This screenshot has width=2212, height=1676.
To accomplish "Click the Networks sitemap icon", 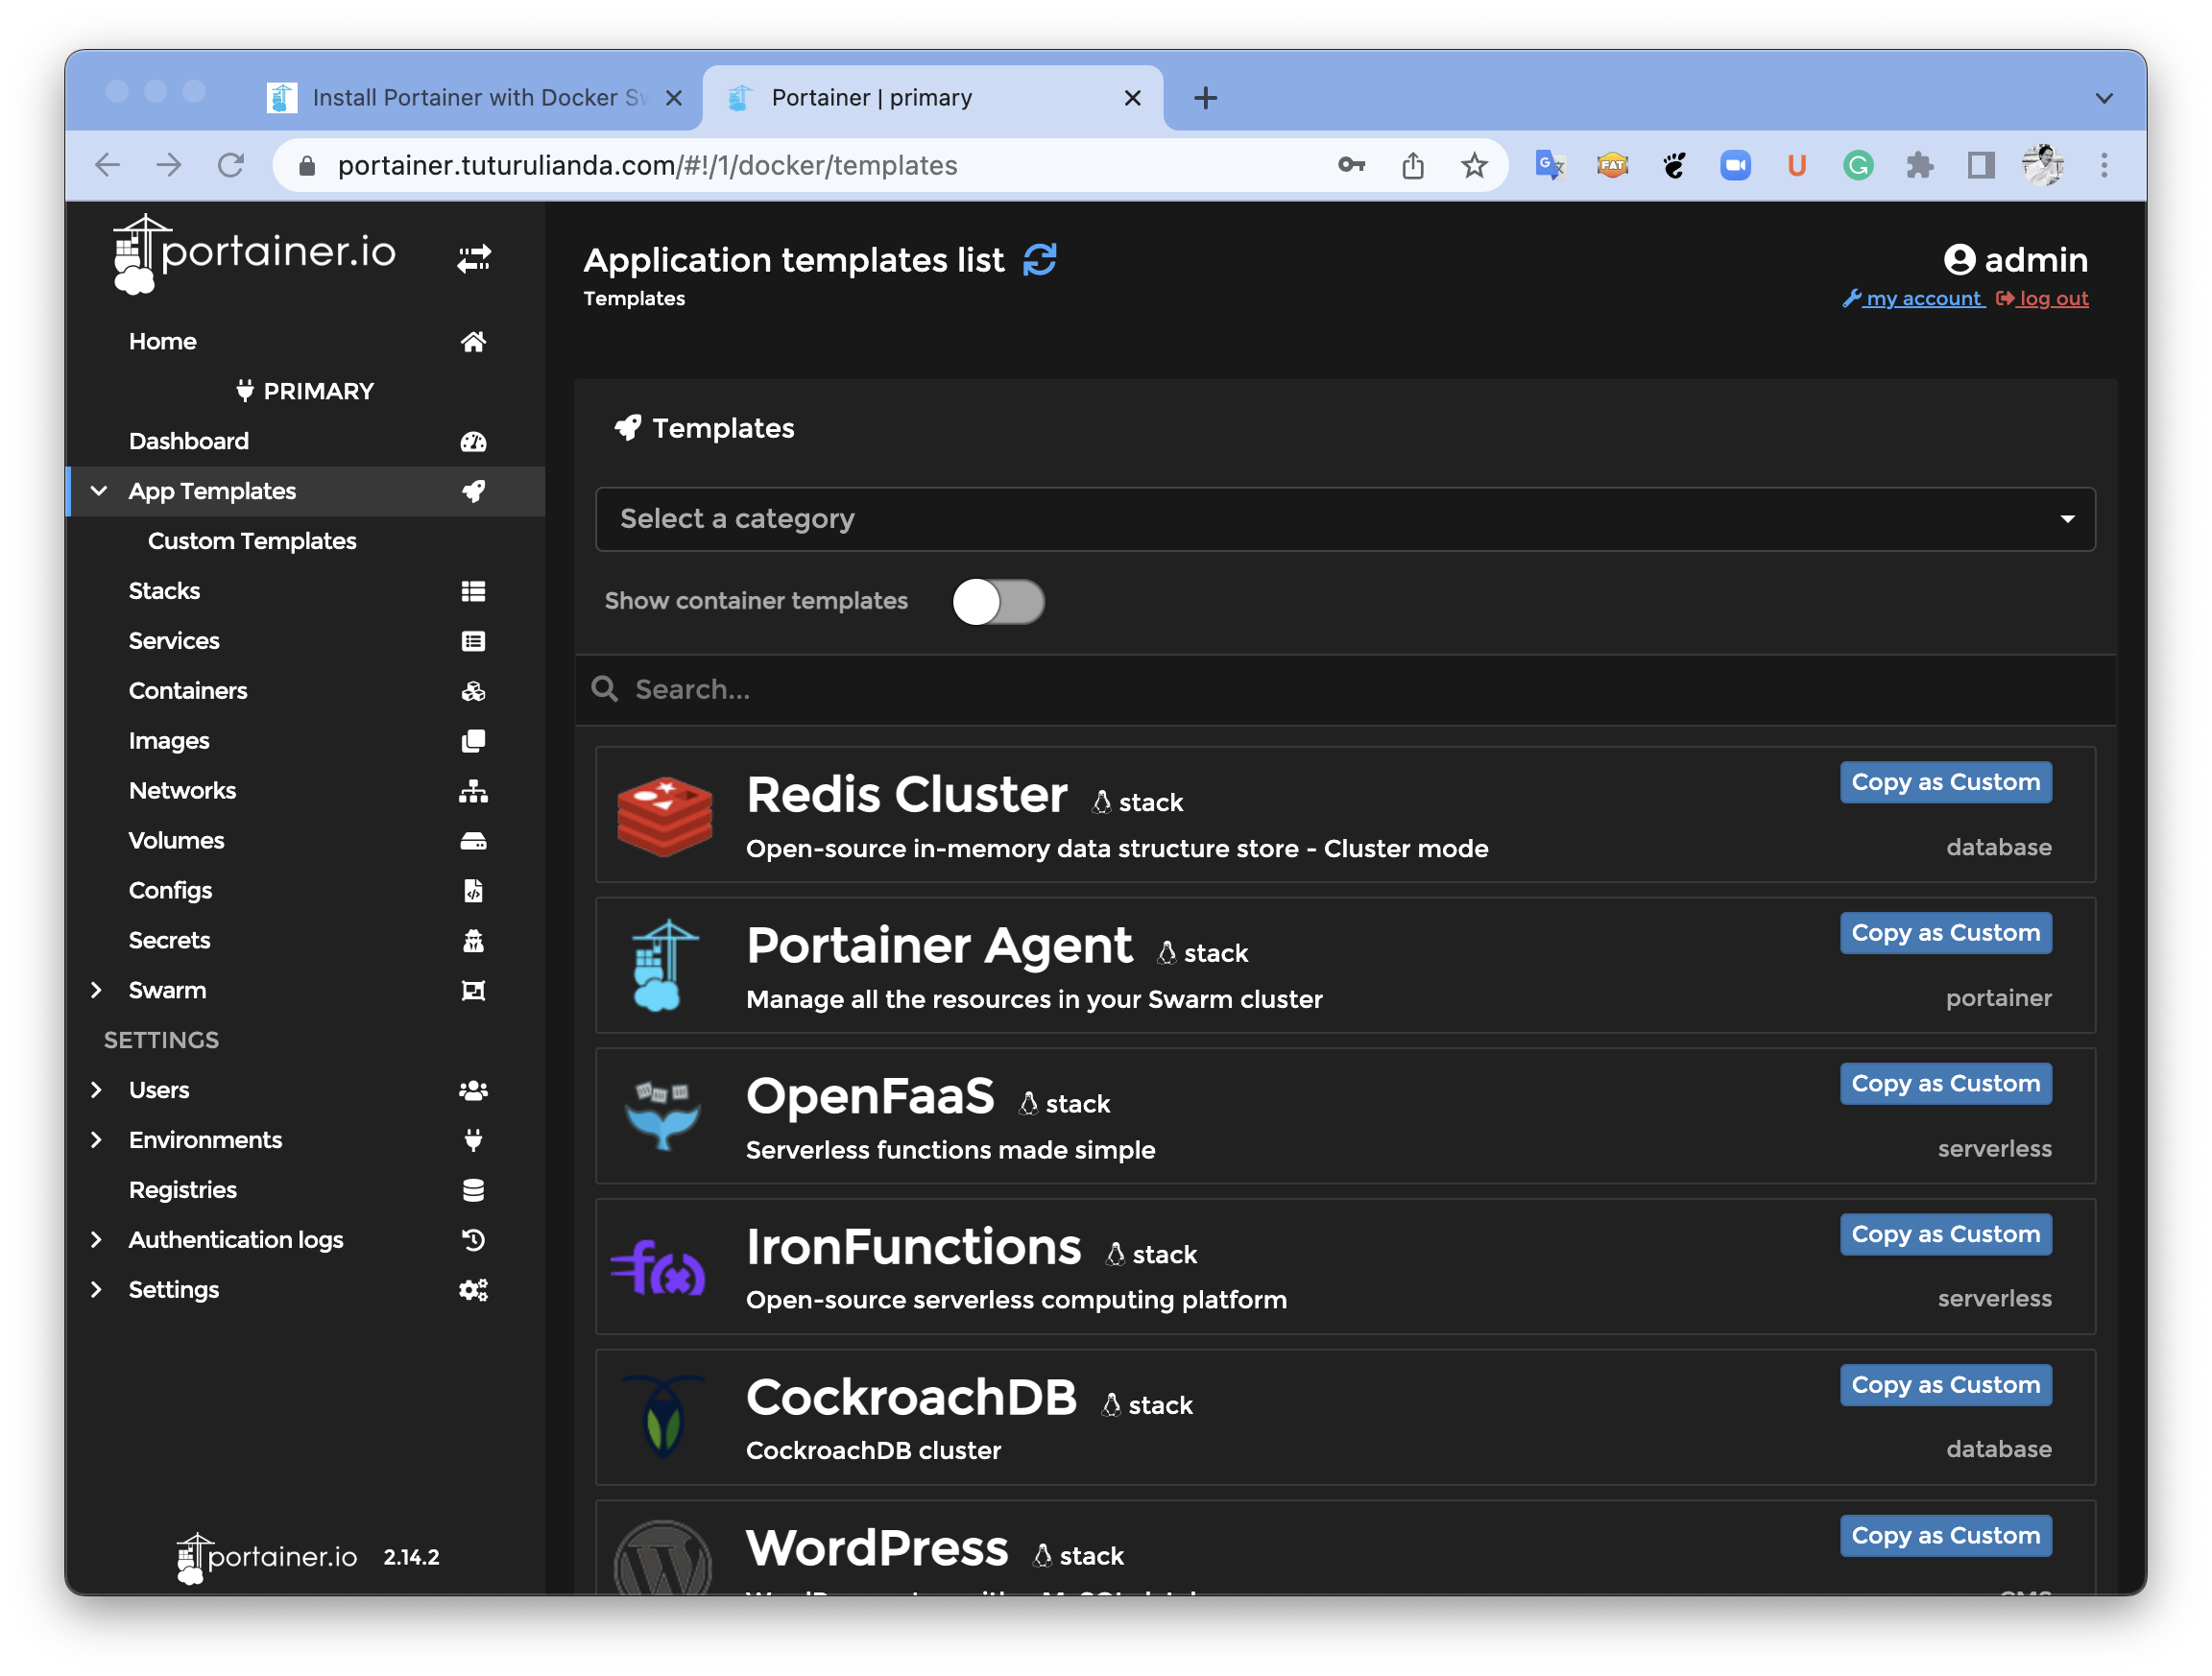I will coord(473,791).
